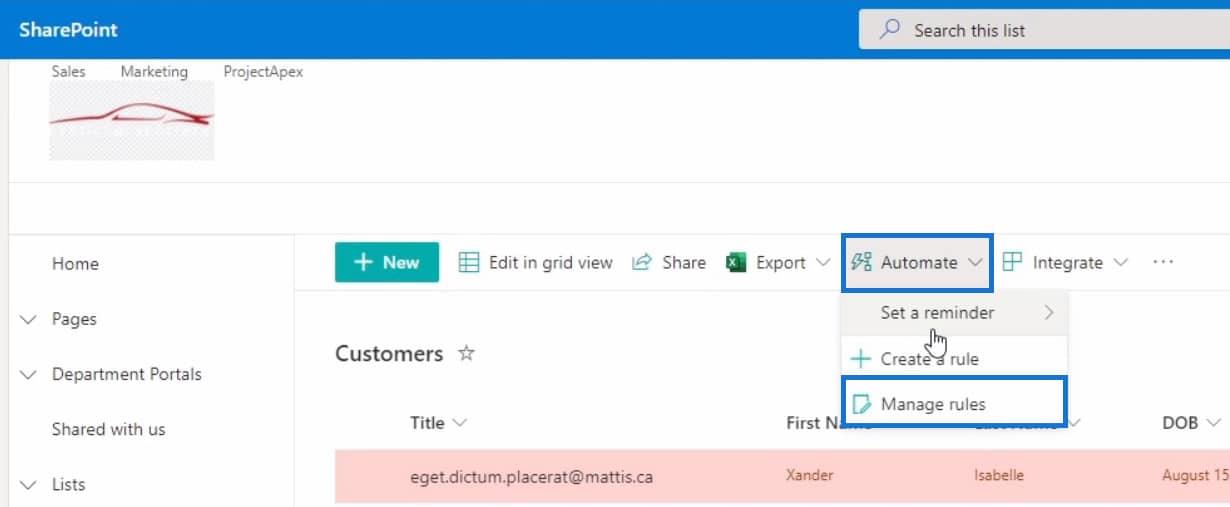Image resolution: width=1230 pixels, height=507 pixels.
Task: Open the ProjectApex navigation link
Action: tap(263, 71)
